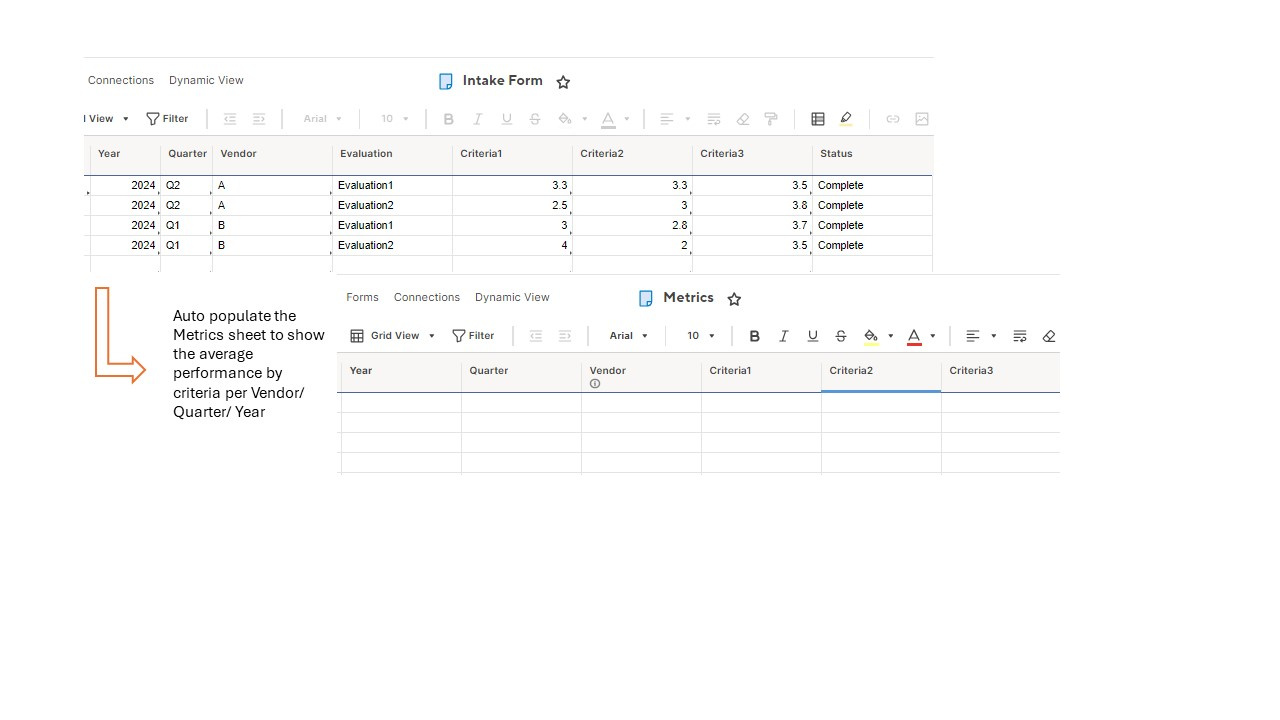Favorite the Metrics sheet with star
1280x720 pixels.
[734, 299]
